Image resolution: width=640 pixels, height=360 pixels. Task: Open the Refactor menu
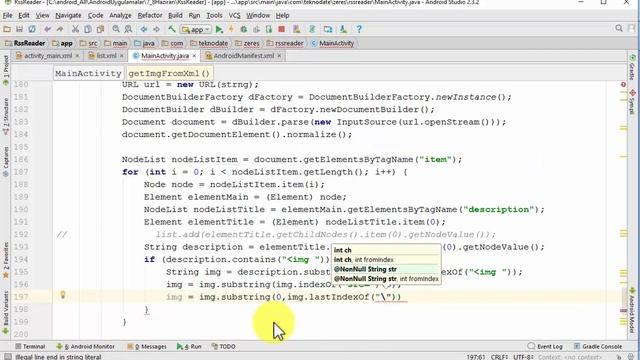[x=150, y=16]
